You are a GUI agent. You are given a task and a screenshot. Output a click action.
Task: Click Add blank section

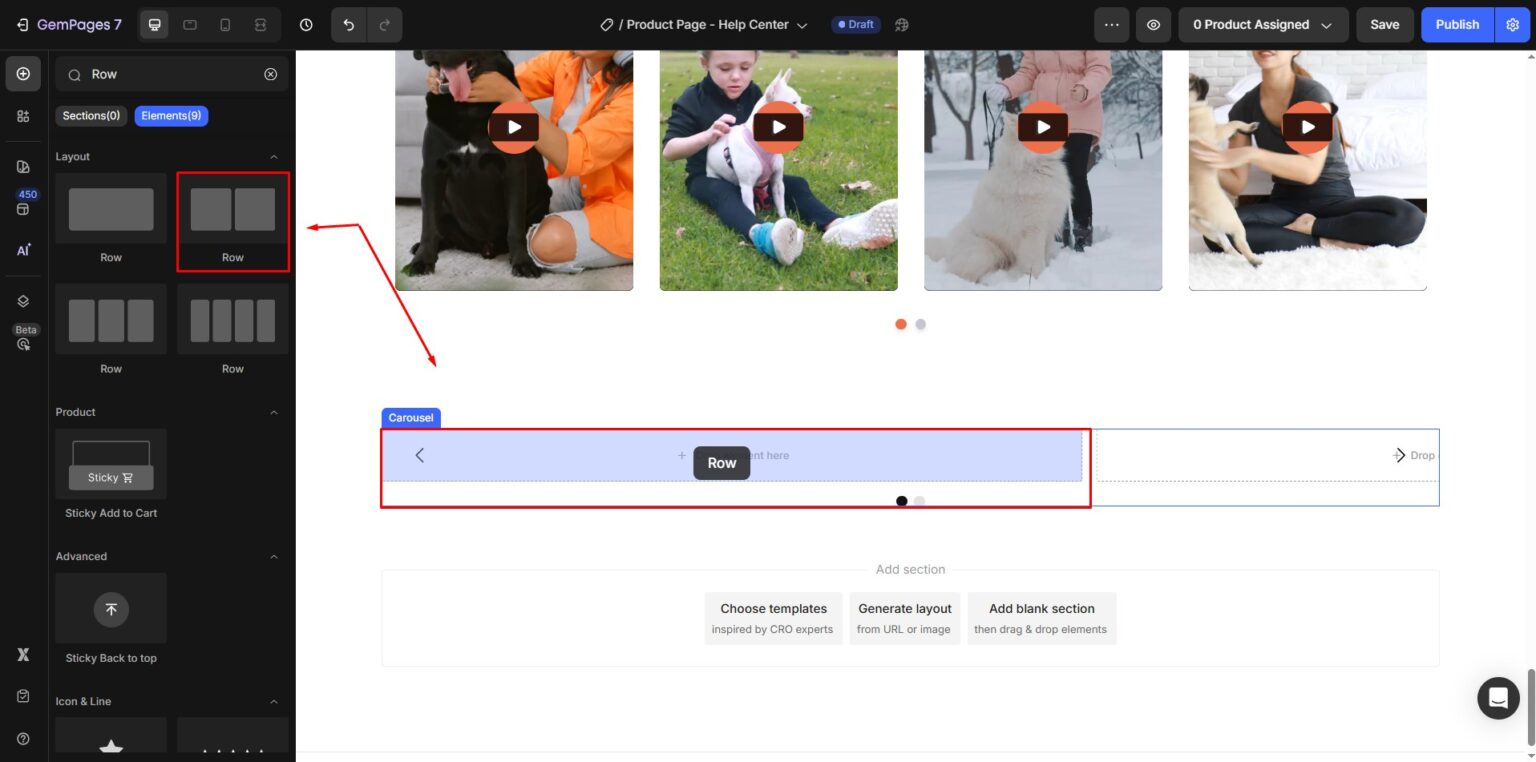point(1041,618)
